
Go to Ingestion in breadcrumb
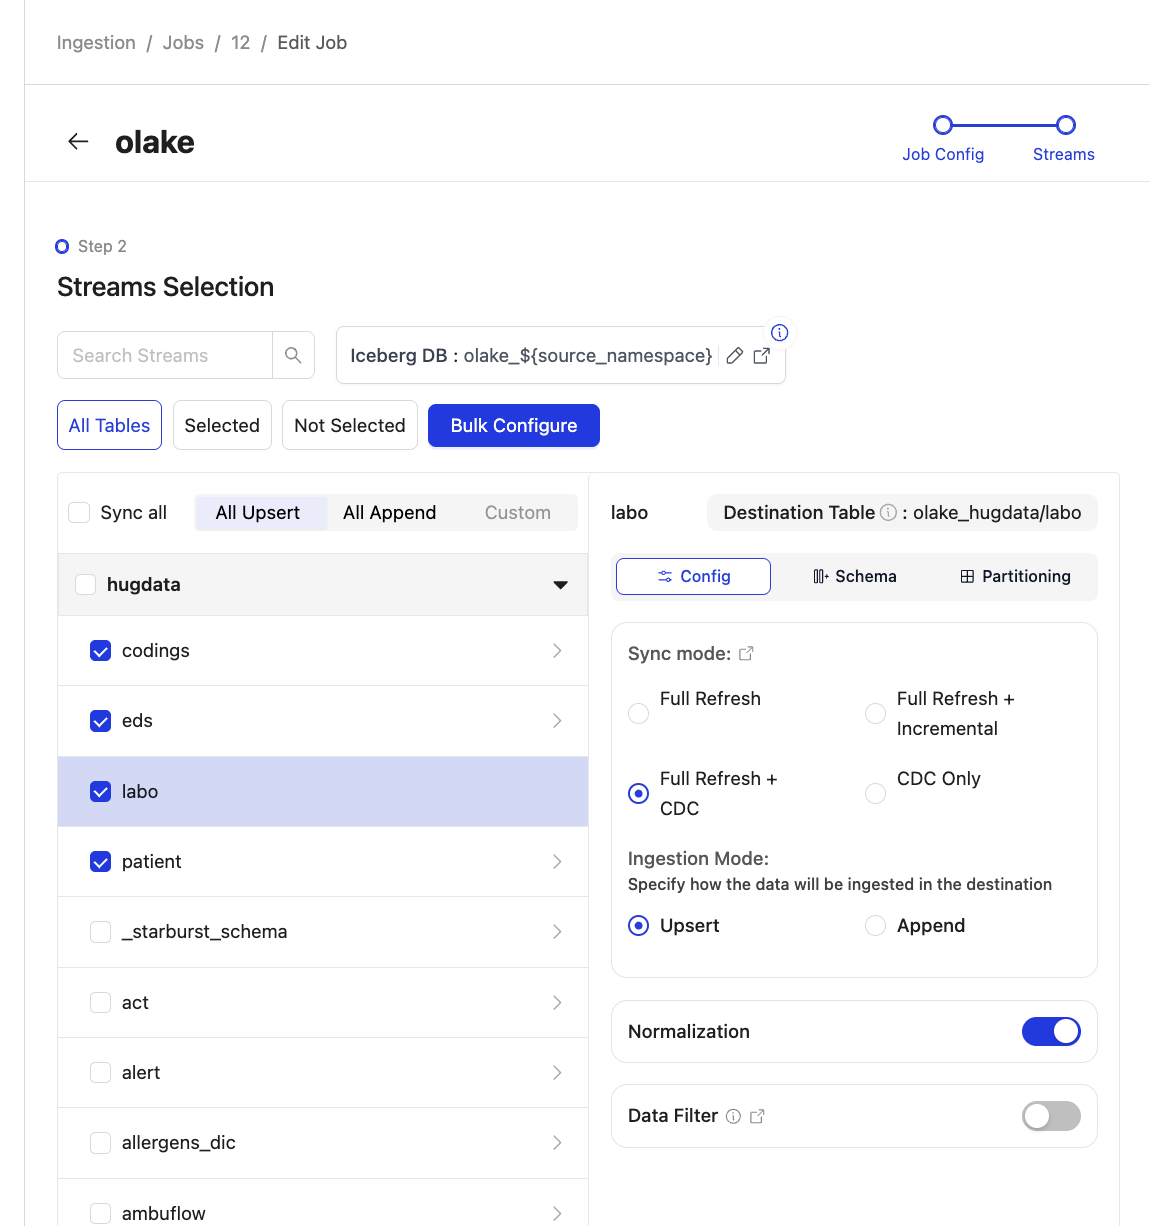96,43
